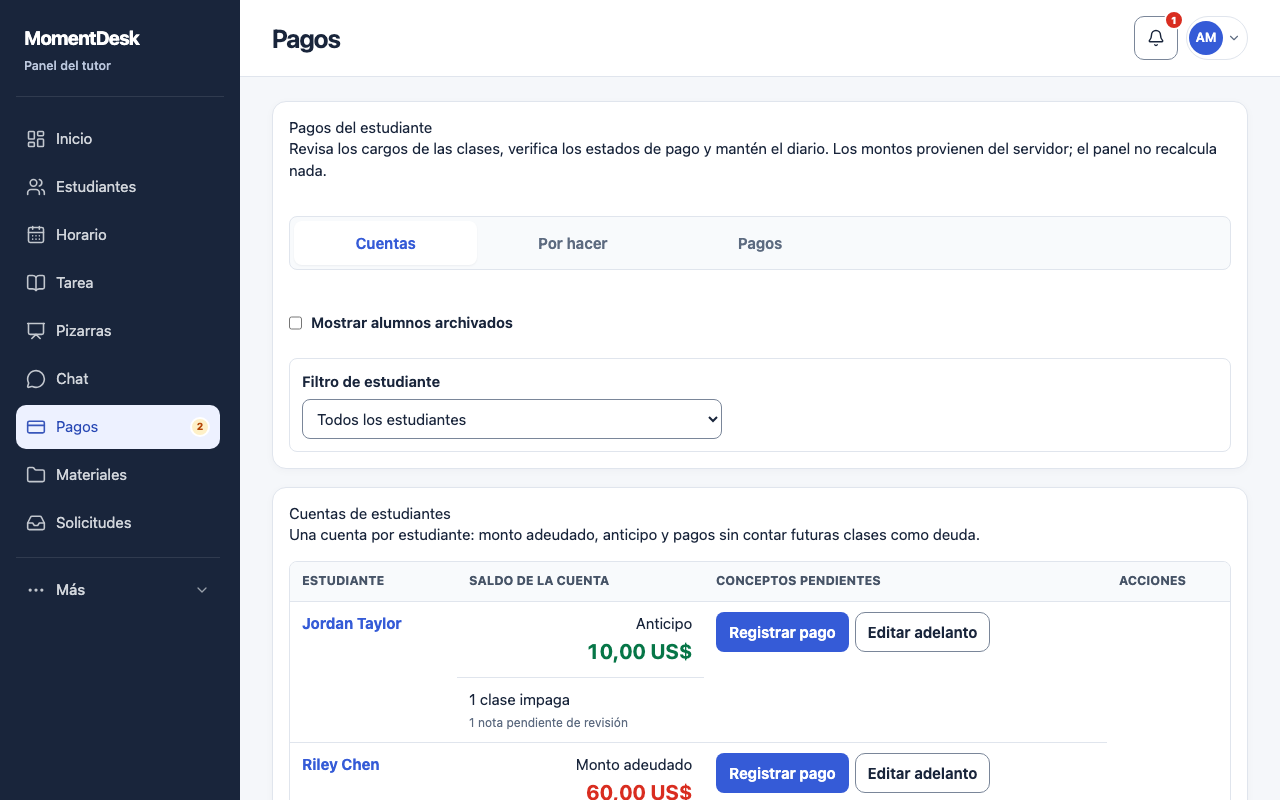Click the Saldo de la cuenta column header
Image resolution: width=1280 pixels, height=800 pixels.
(539, 581)
